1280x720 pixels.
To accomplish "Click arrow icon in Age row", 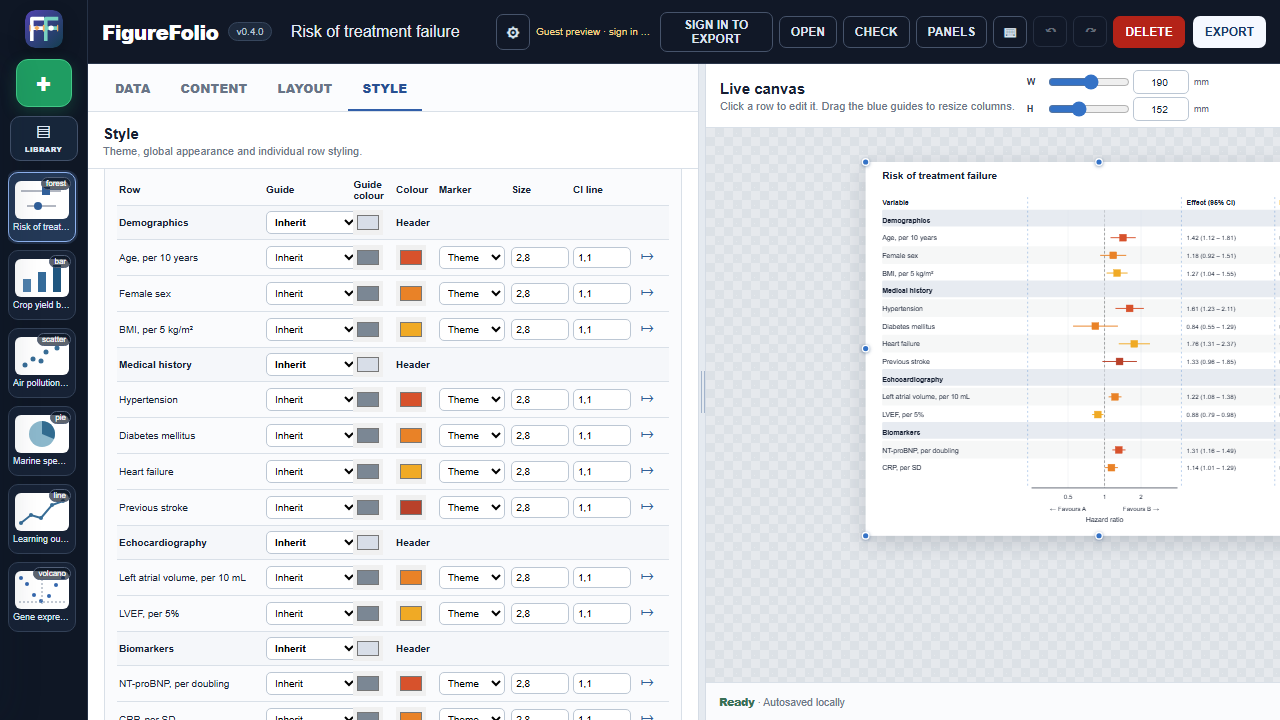I will 647,258.
